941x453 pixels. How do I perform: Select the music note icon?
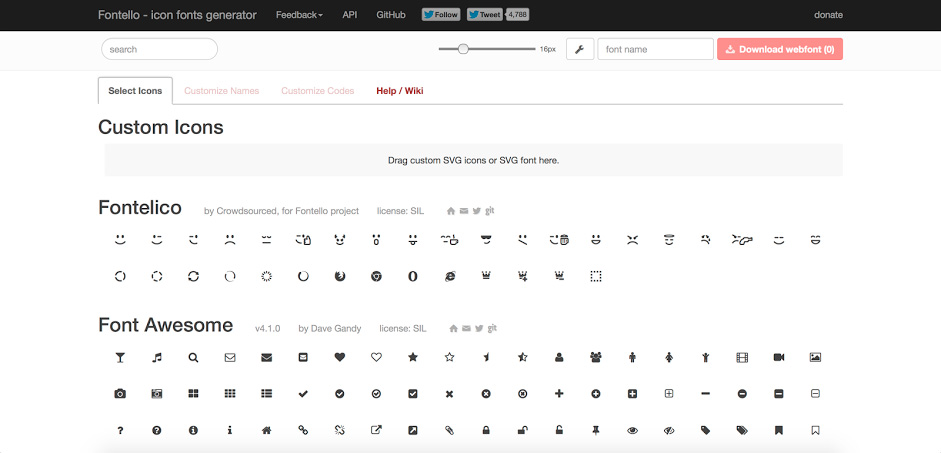click(x=157, y=358)
